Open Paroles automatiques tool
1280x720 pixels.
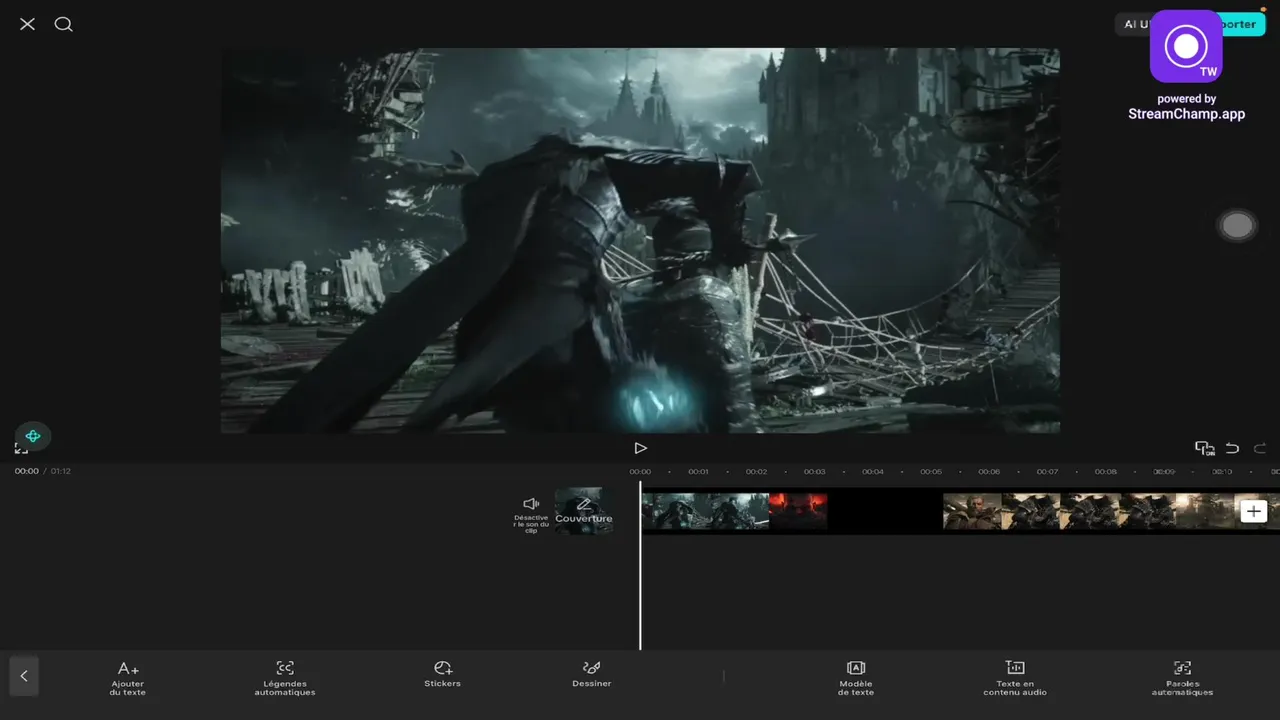click(x=1182, y=677)
